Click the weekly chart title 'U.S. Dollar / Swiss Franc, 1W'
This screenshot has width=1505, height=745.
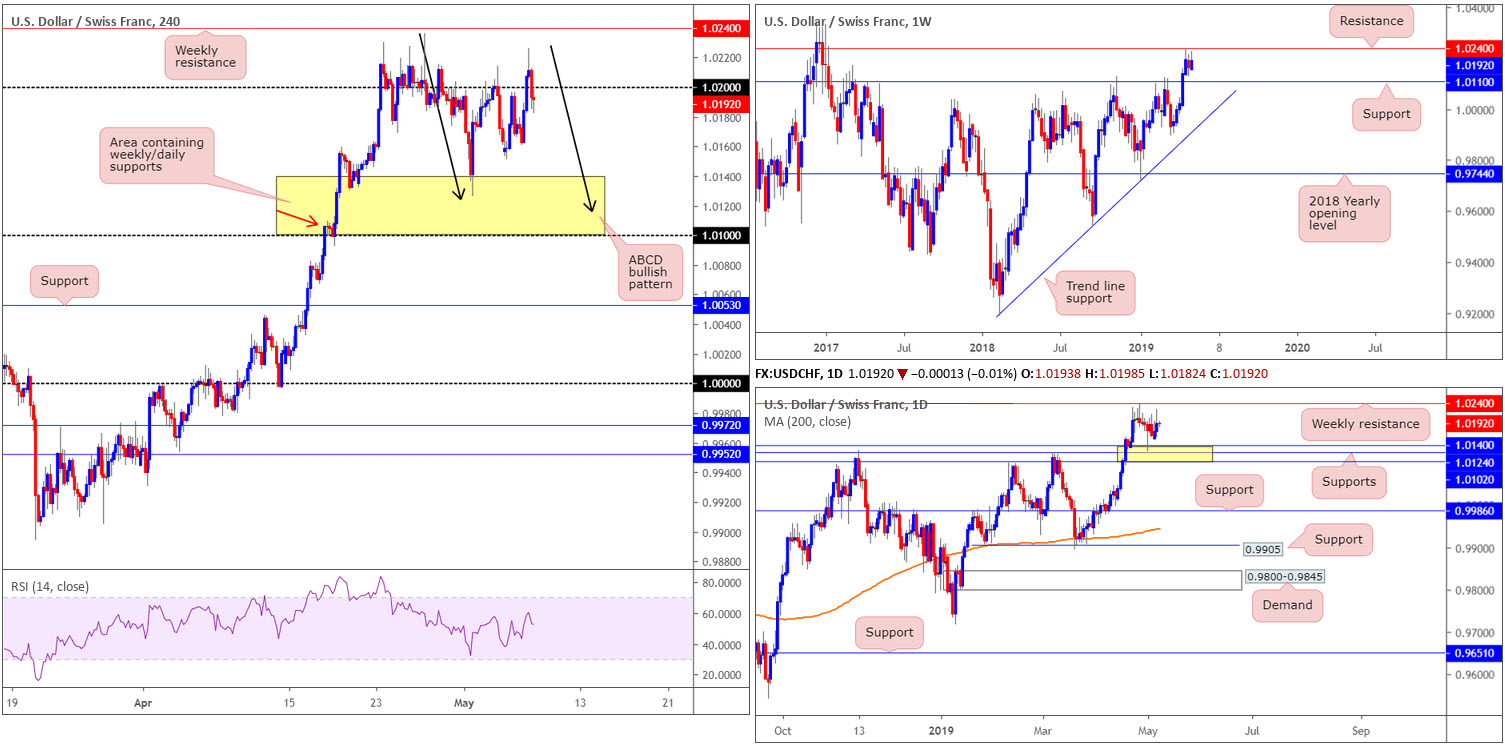[847, 20]
